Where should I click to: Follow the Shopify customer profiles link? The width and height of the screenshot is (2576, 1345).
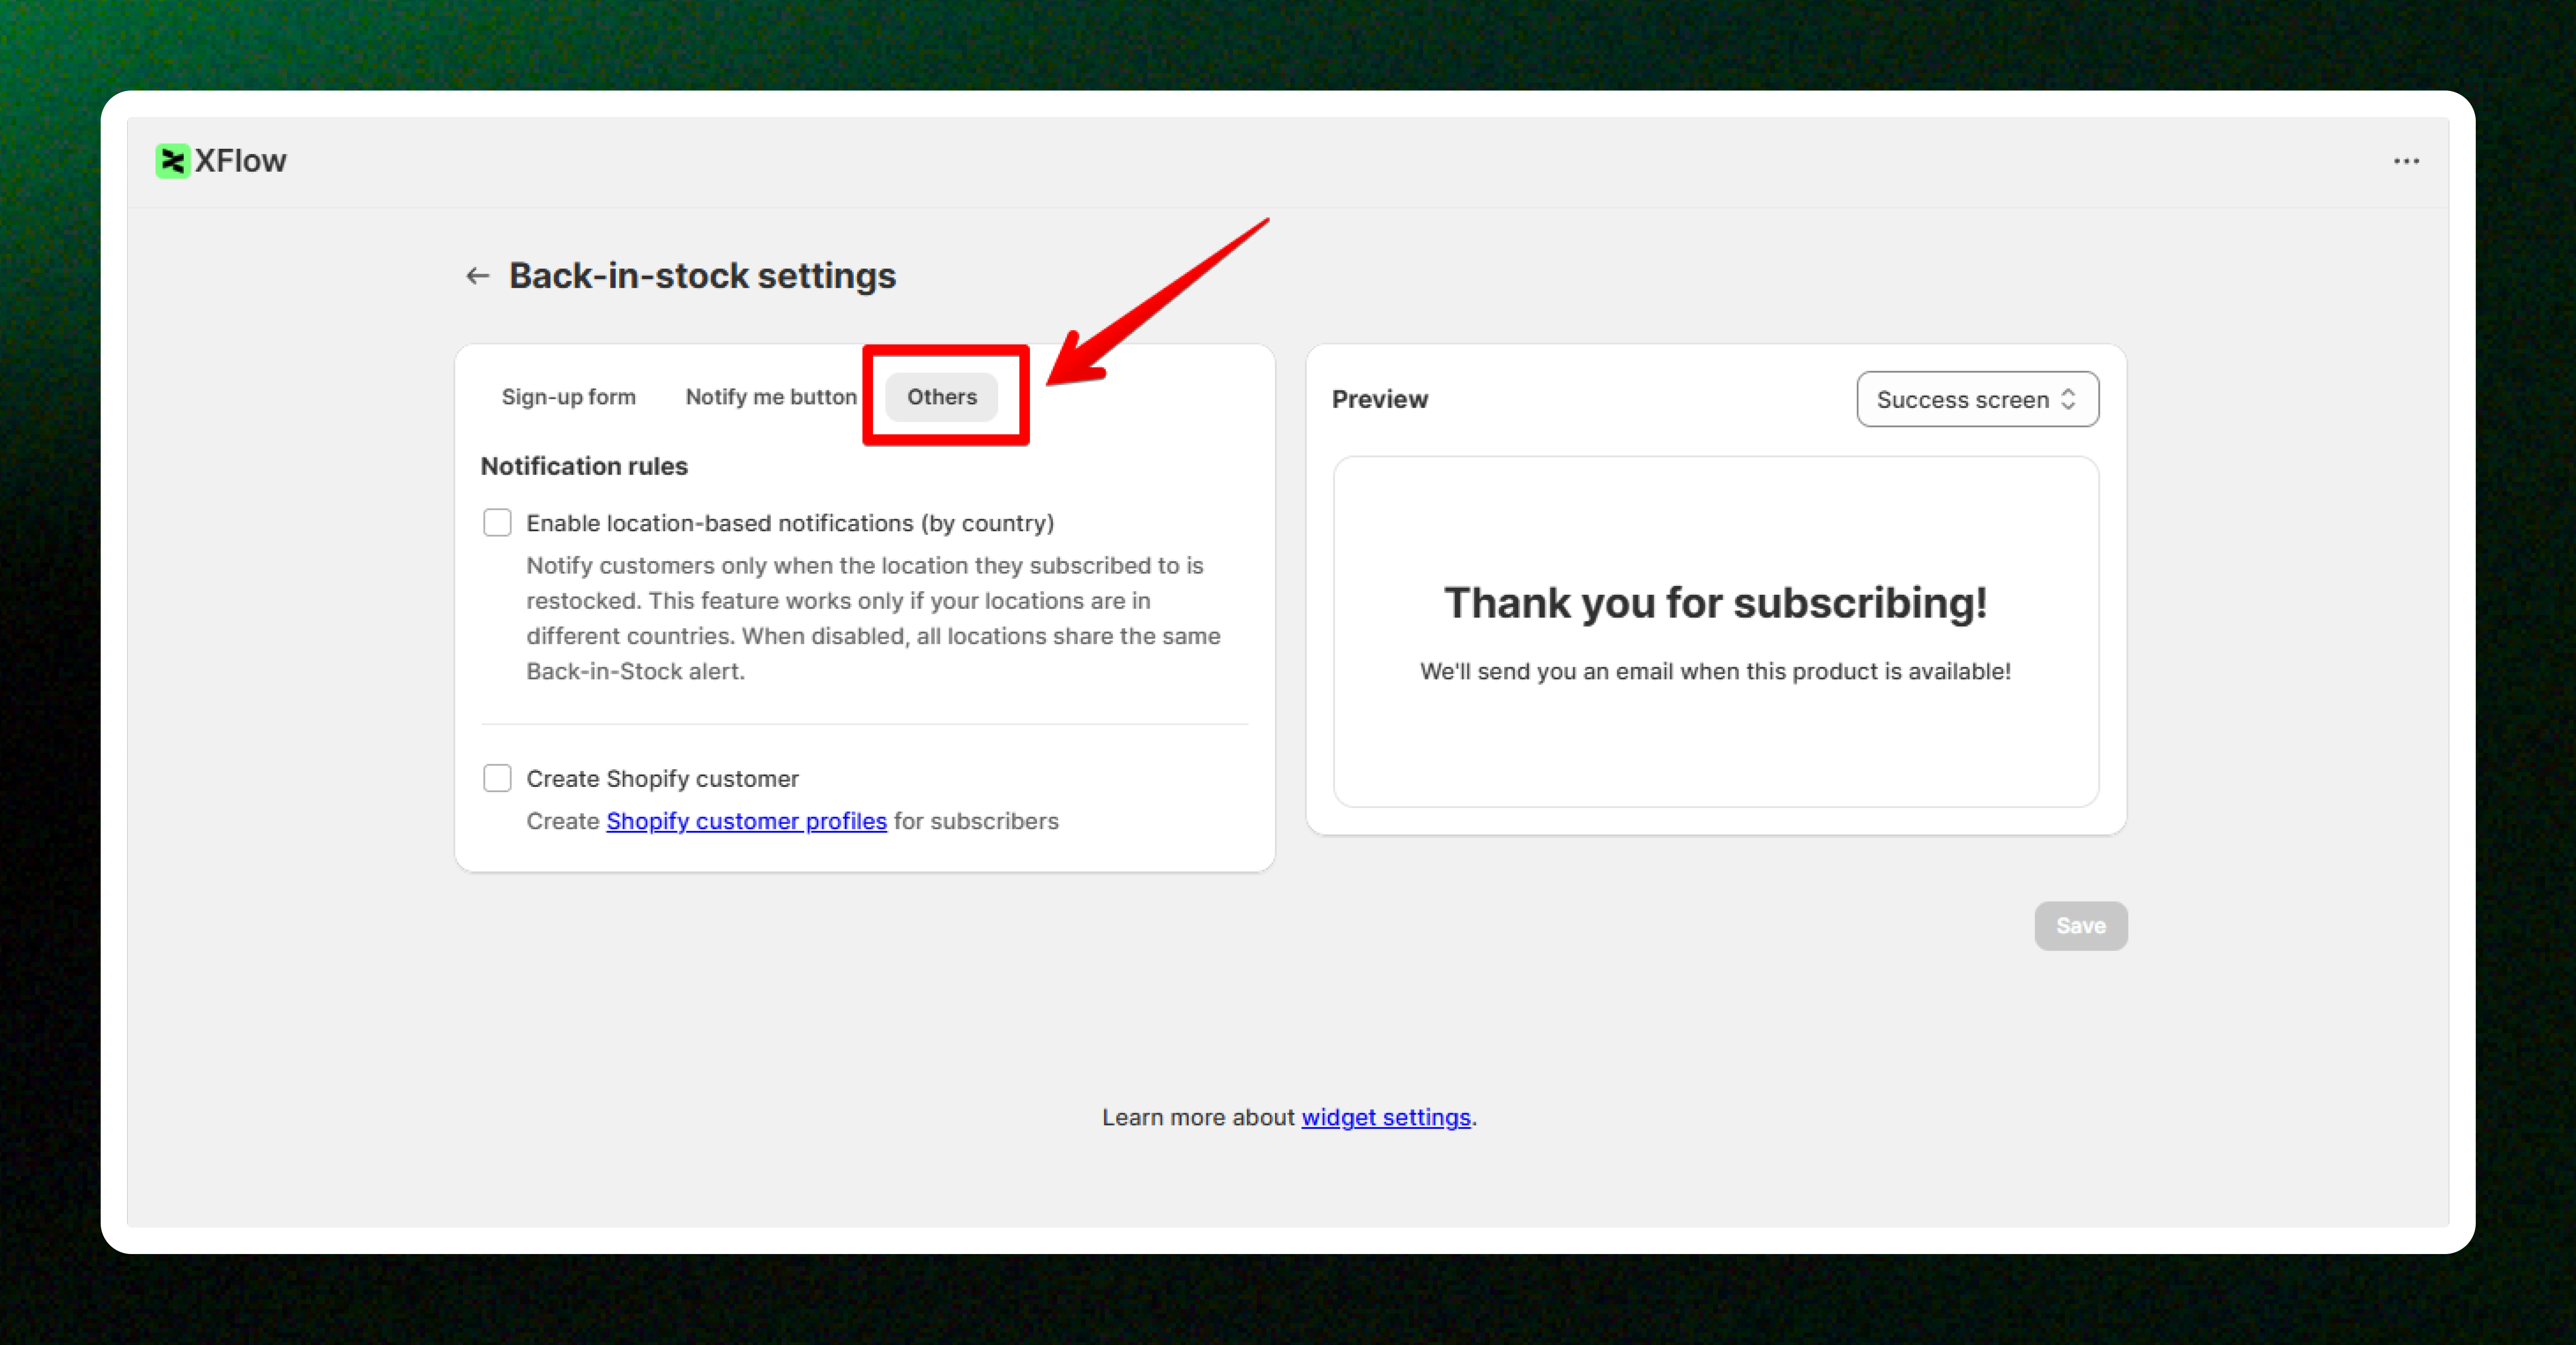tap(746, 821)
